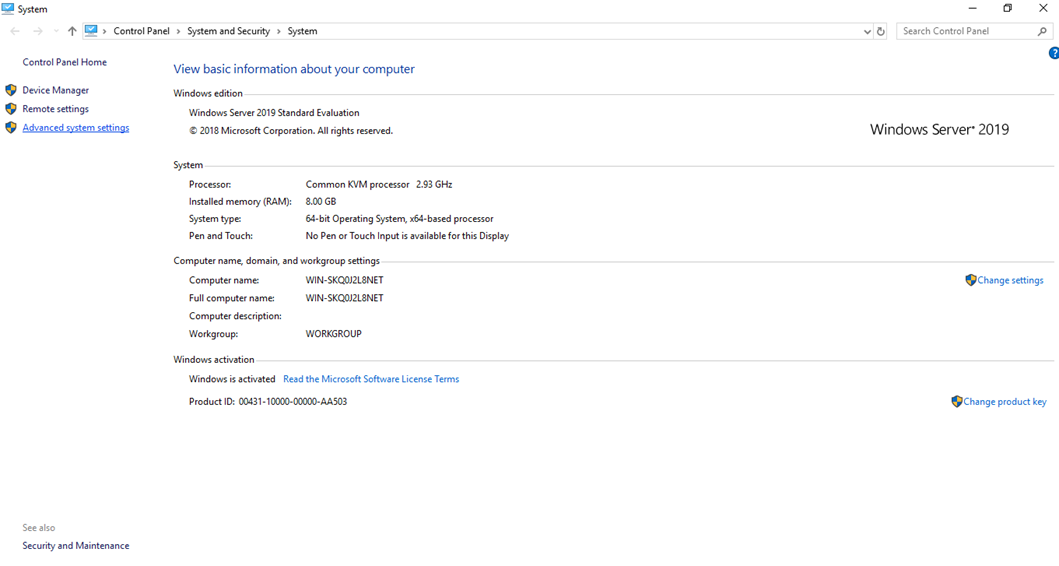This screenshot has width=1059, height=566.
Task: Restore down the System window
Action: [1008, 9]
